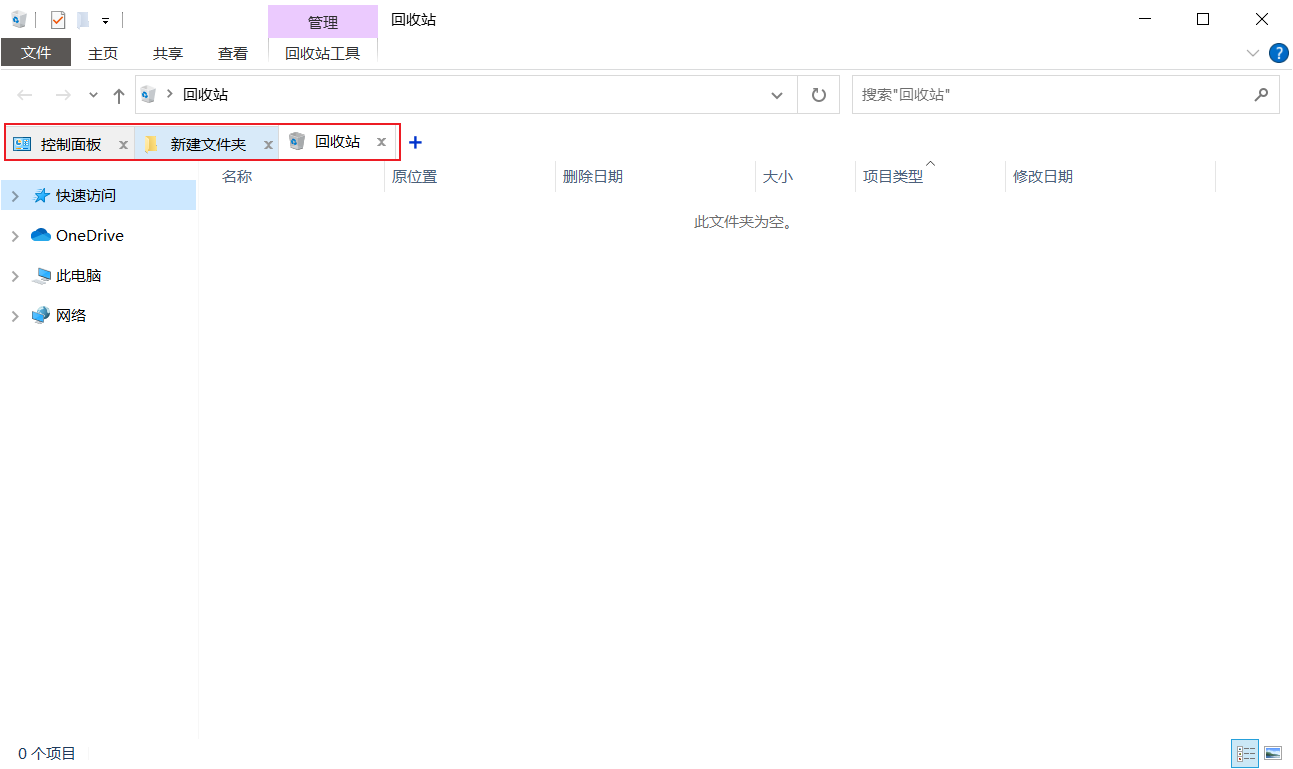The height and width of the screenshot is (769, 1293).
Task: Expand the 此电脑 tree node
Action: click(x=15, y=276)
